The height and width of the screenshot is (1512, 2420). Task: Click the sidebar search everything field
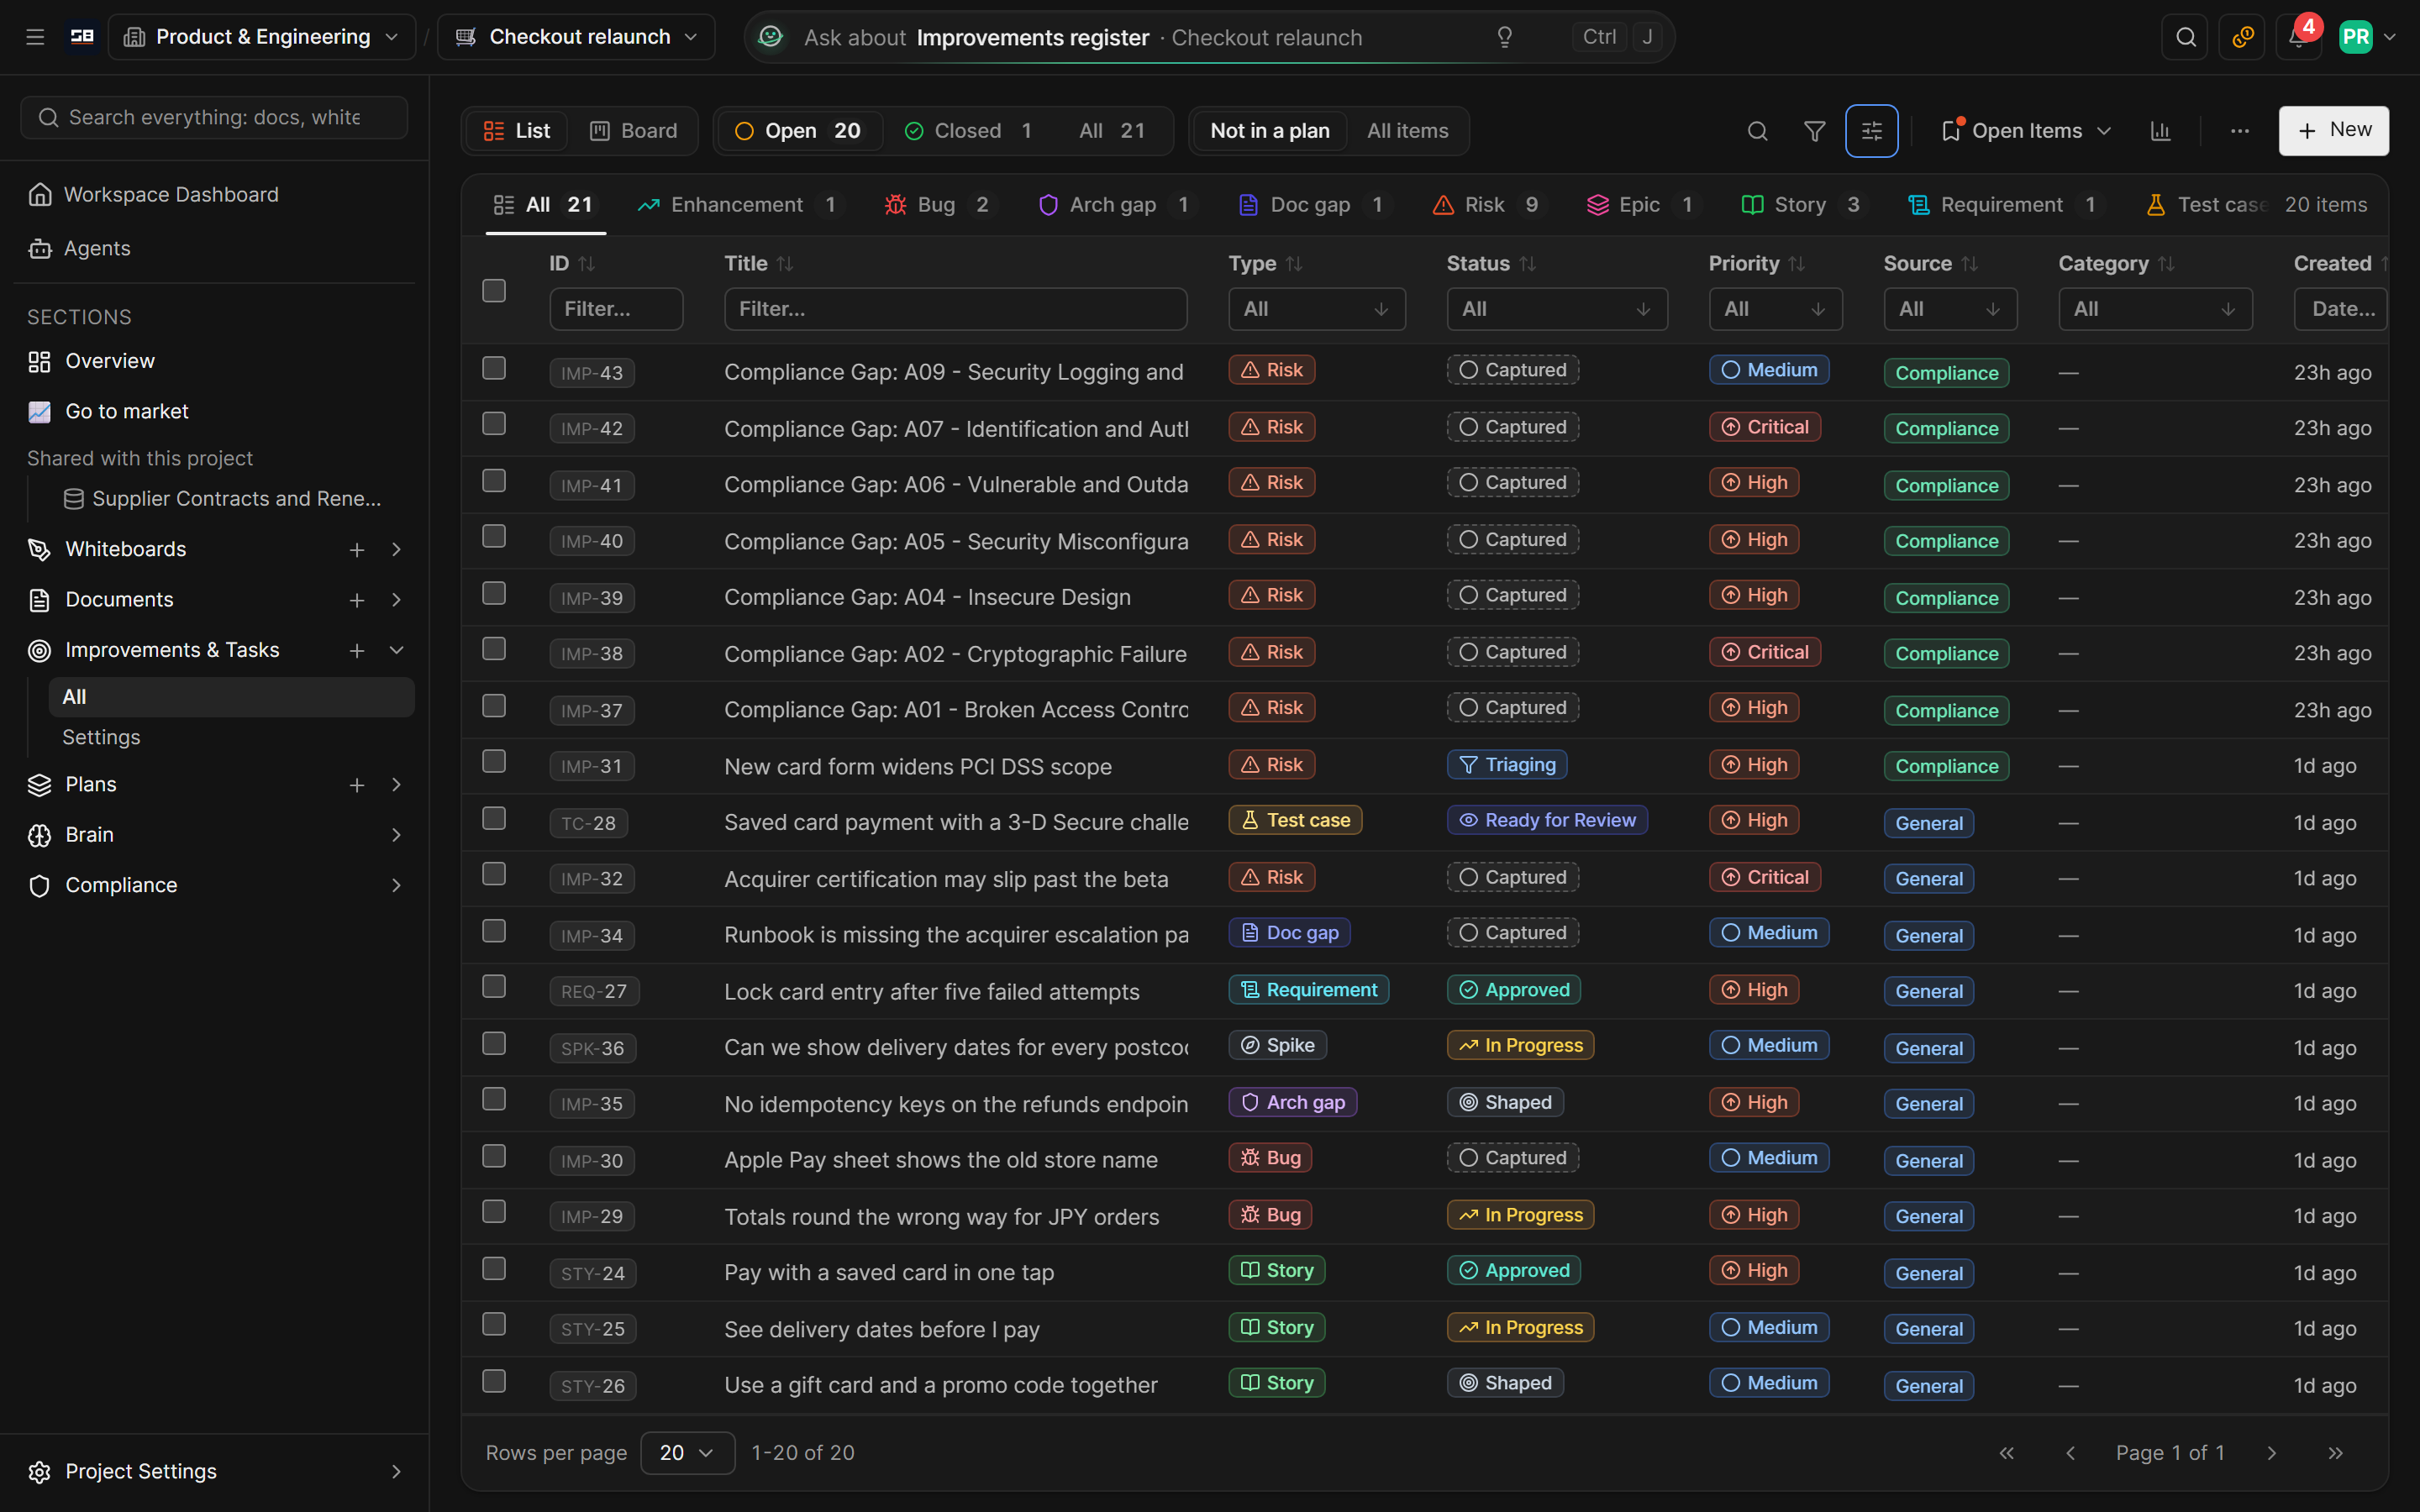[x=214, y=118]
